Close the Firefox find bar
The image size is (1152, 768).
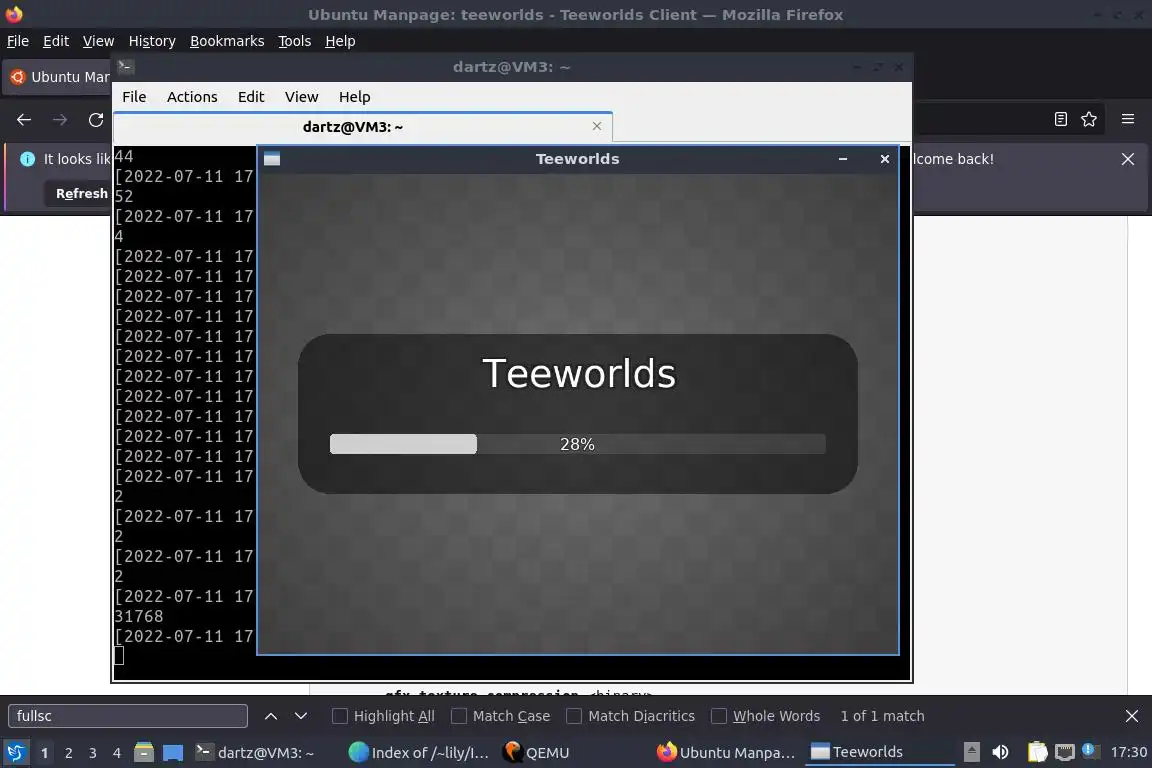pyautogui.click(x=1131, y=716)
